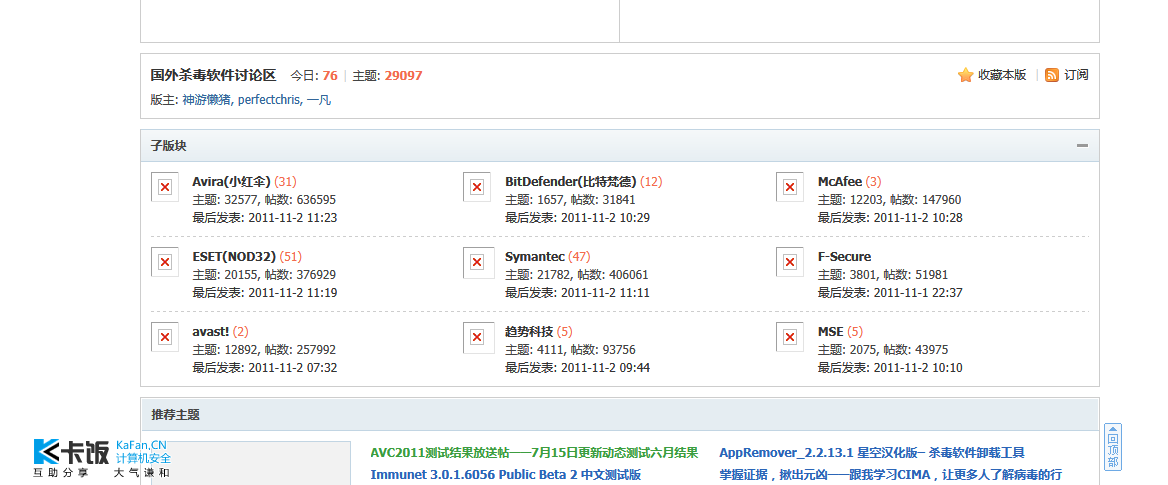This screenshot has height=485, width=1168.
Task: Click avast!'s stats 主题: 12892, 帖数: 257992
Action: (264, 350)
